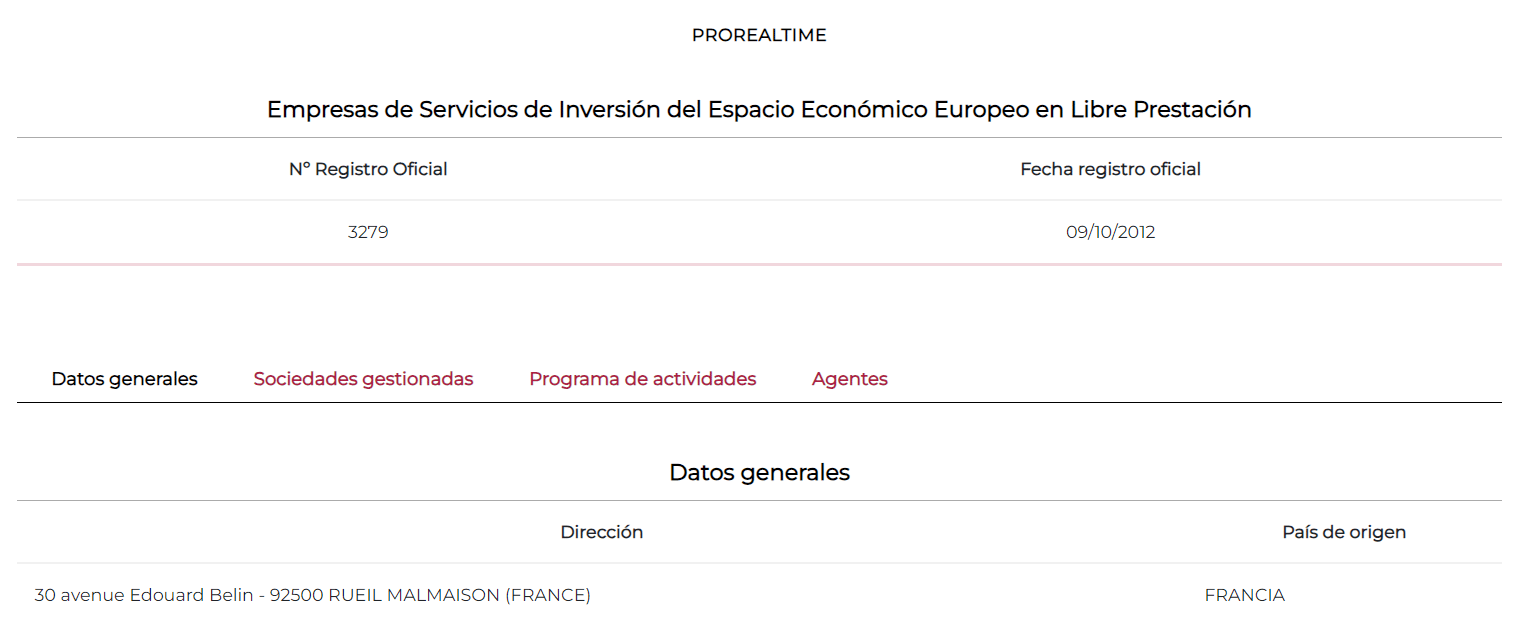Click 'RUEIL MALMAISON' in the address
The width and height of the screenshot is (1524, 617).
click(414, 595)
